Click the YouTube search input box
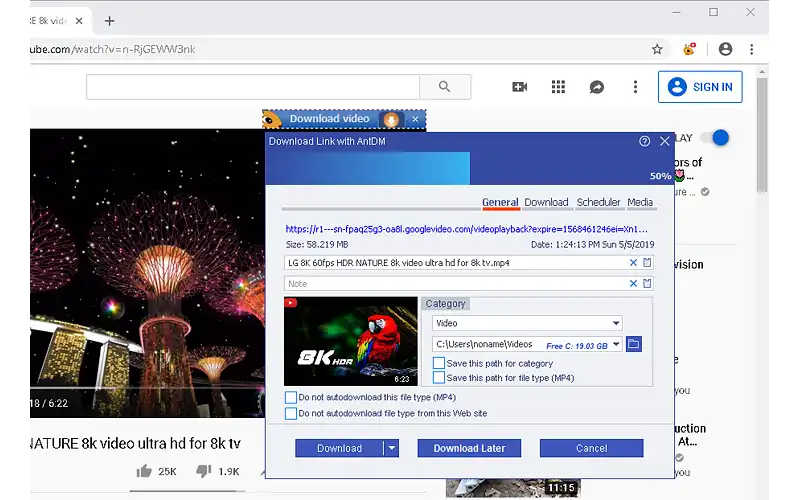This screenshot has height=500, width=800. (253, 87)
